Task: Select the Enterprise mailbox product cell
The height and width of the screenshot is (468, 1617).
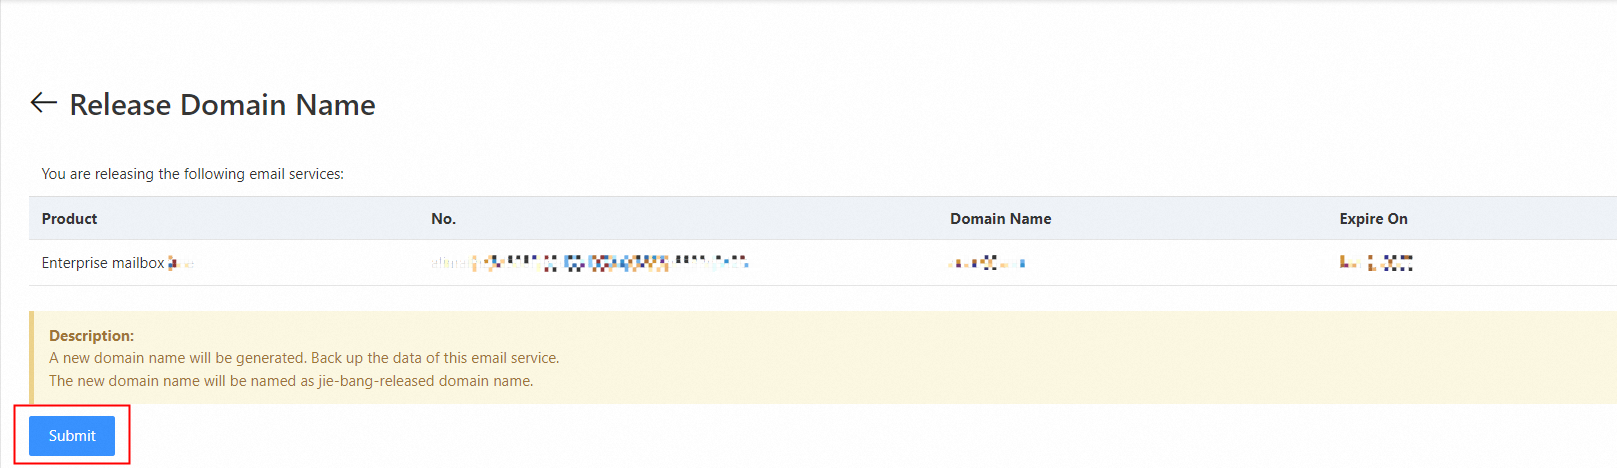Action: click(102, 263)
